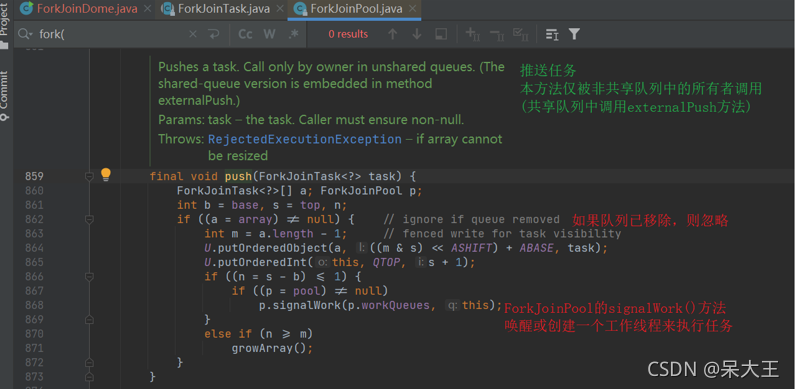The image size is (795, 389).
Task: Close the ForkJoinTask.java tab
Action: pos(279,9)
